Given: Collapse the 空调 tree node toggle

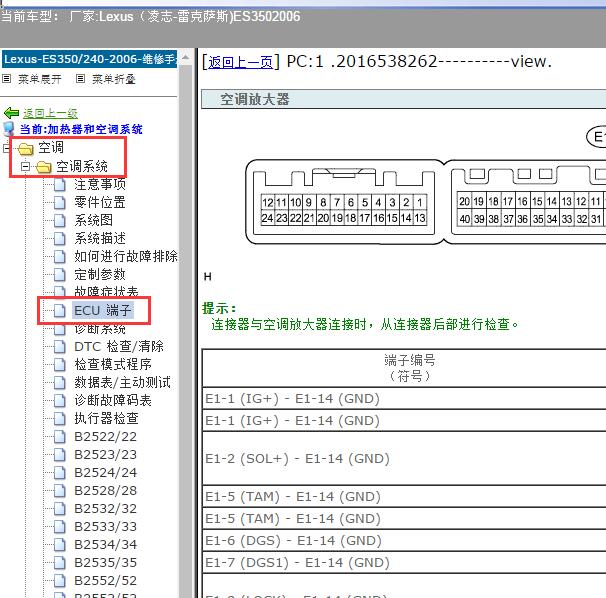Looking at the screenshot, I should [7, 148].
